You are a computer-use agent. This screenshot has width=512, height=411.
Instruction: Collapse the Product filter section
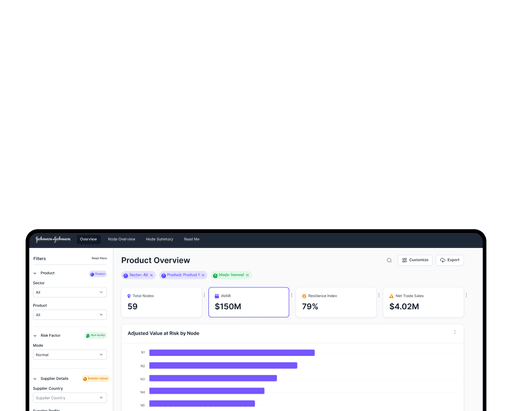35,273
